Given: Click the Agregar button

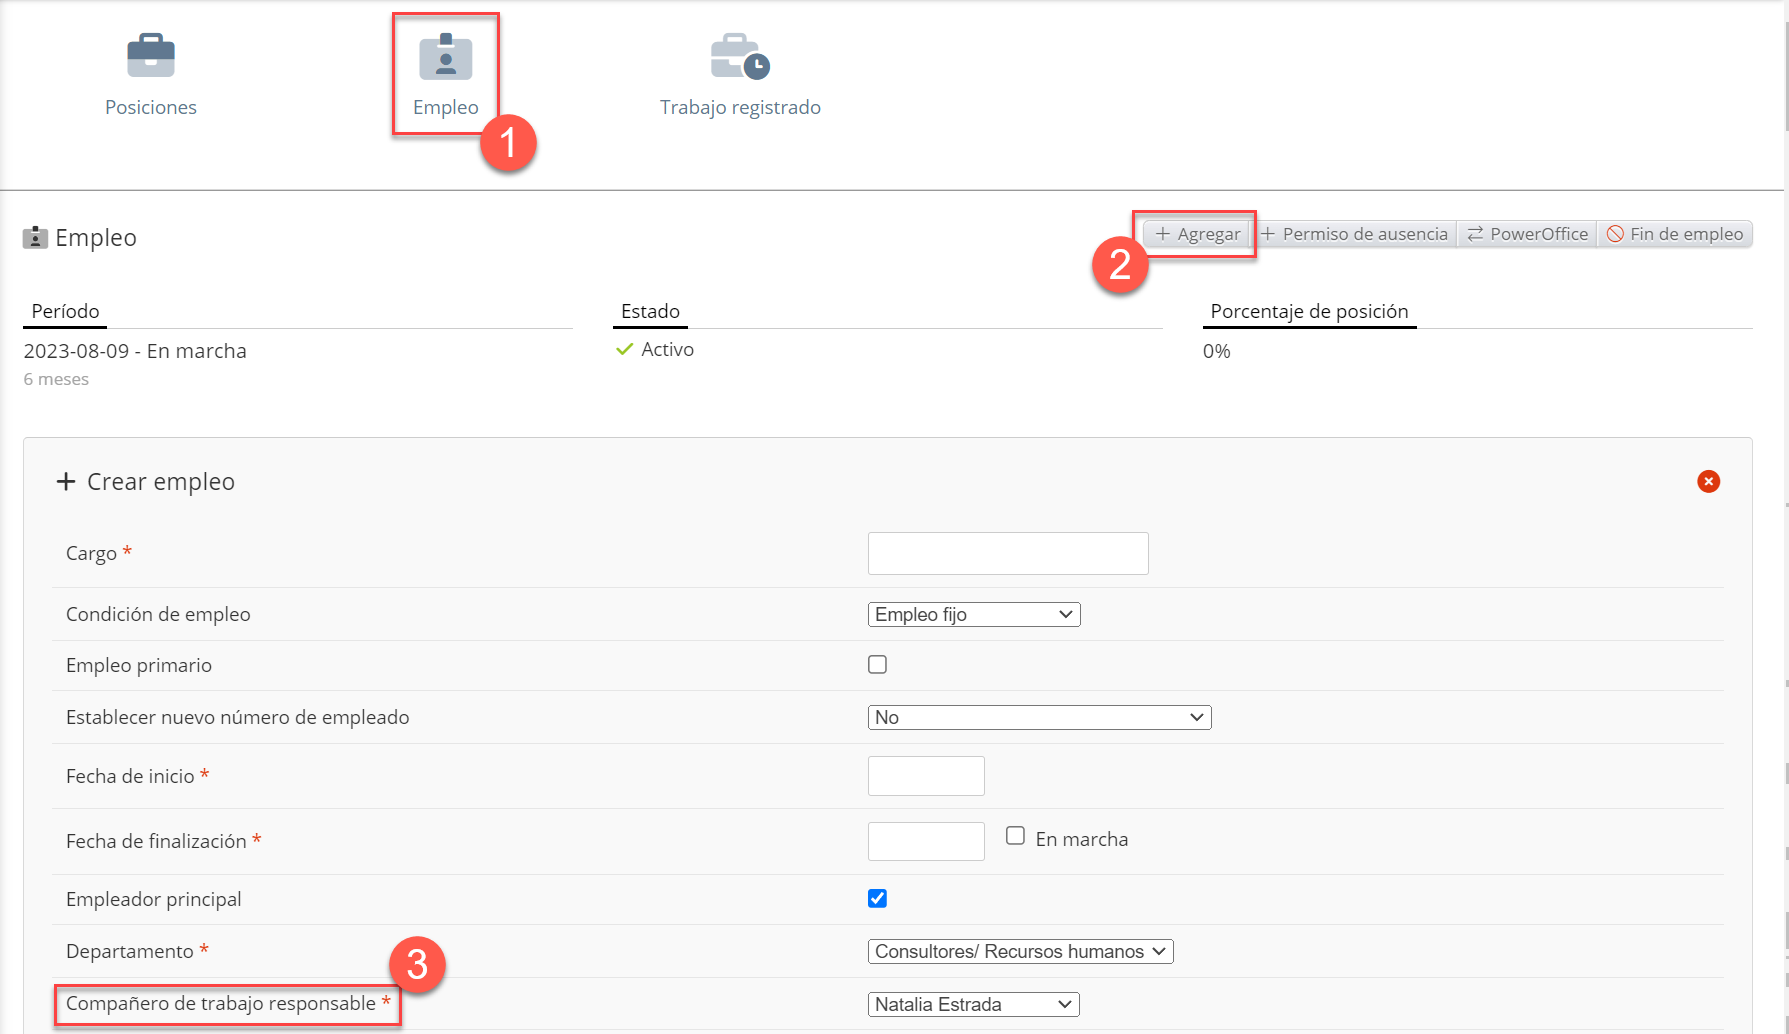Looking at the screenshot, I should [1197, 234].
